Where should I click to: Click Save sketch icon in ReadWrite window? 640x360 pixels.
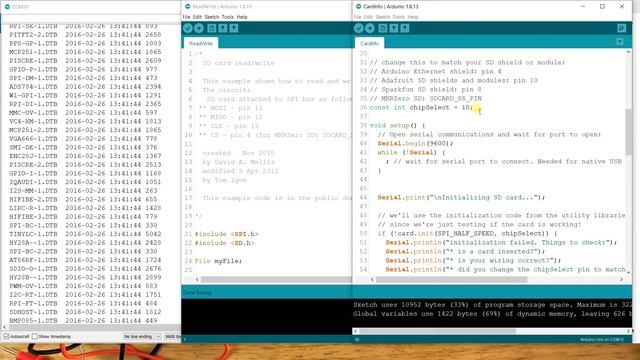click(233, 28)
